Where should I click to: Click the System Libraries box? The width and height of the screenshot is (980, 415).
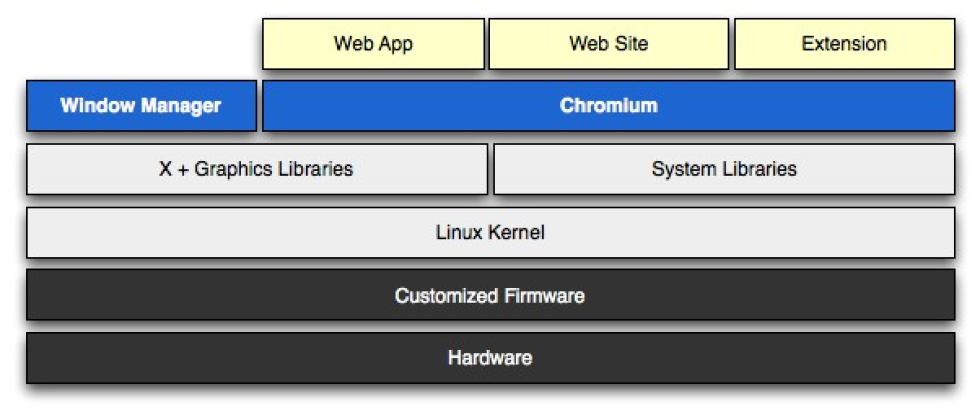pos(724,169)
